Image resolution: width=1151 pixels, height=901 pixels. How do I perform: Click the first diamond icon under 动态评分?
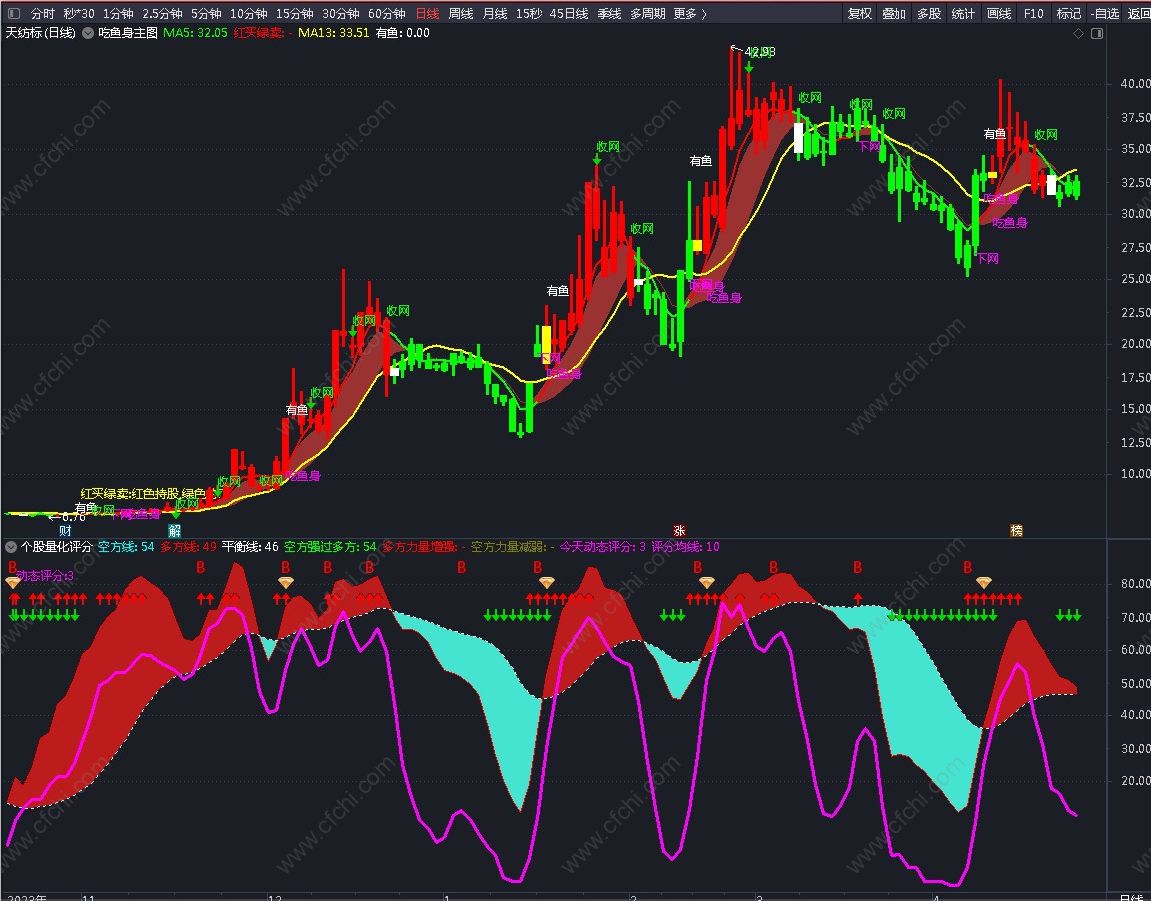(x=13, y=583)
